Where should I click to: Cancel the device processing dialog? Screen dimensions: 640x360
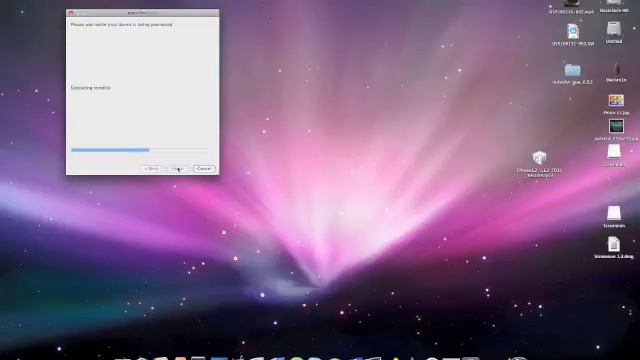click(204, 169)
